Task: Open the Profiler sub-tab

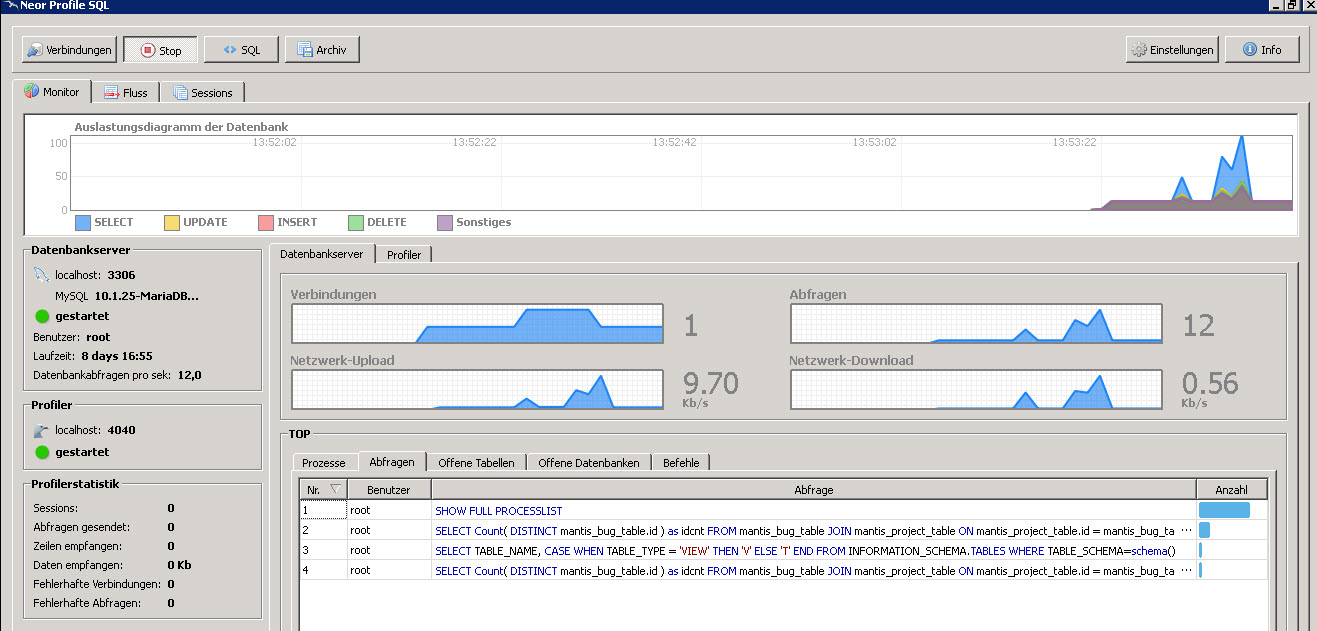Action: 404,255
